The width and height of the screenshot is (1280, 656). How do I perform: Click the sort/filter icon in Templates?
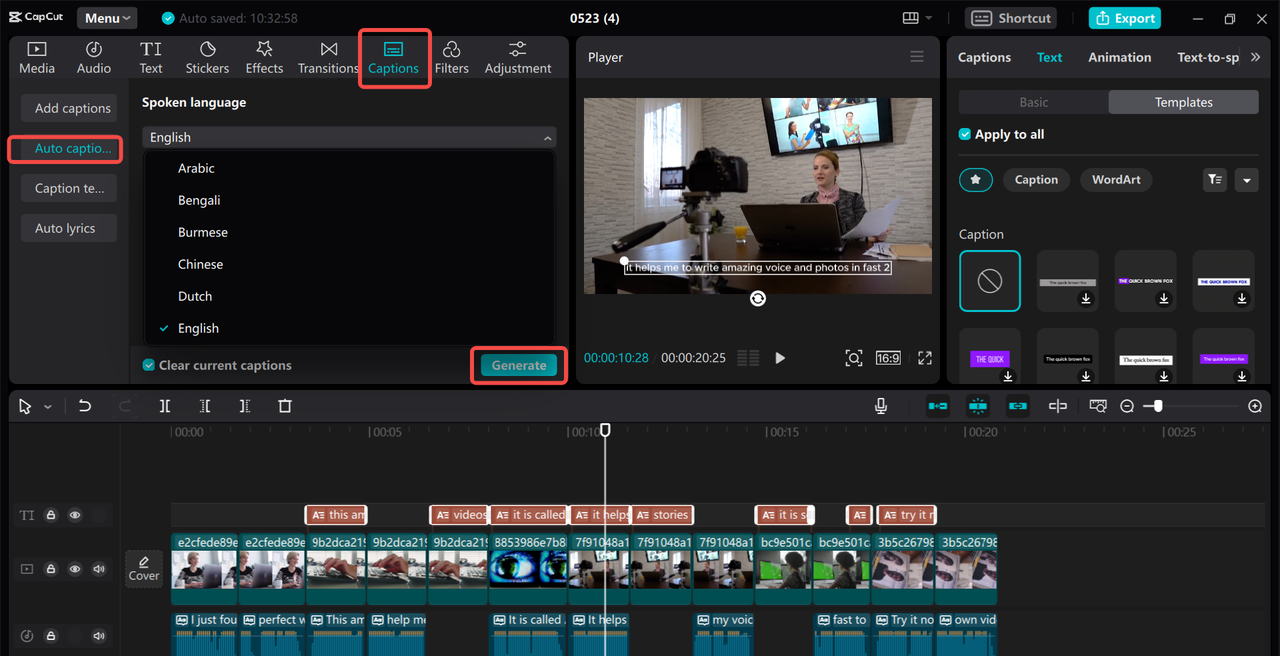tap(1215, 180)
